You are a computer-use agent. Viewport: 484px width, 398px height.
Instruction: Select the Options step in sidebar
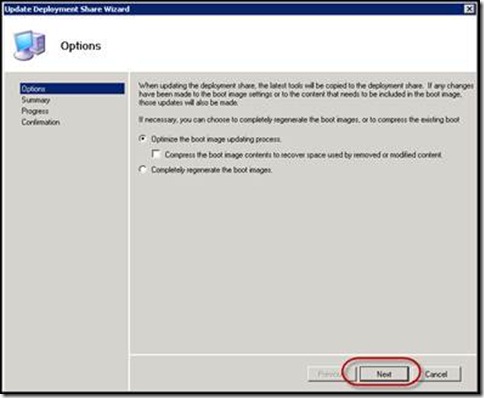pyautogui.click(x=72, y=89)
